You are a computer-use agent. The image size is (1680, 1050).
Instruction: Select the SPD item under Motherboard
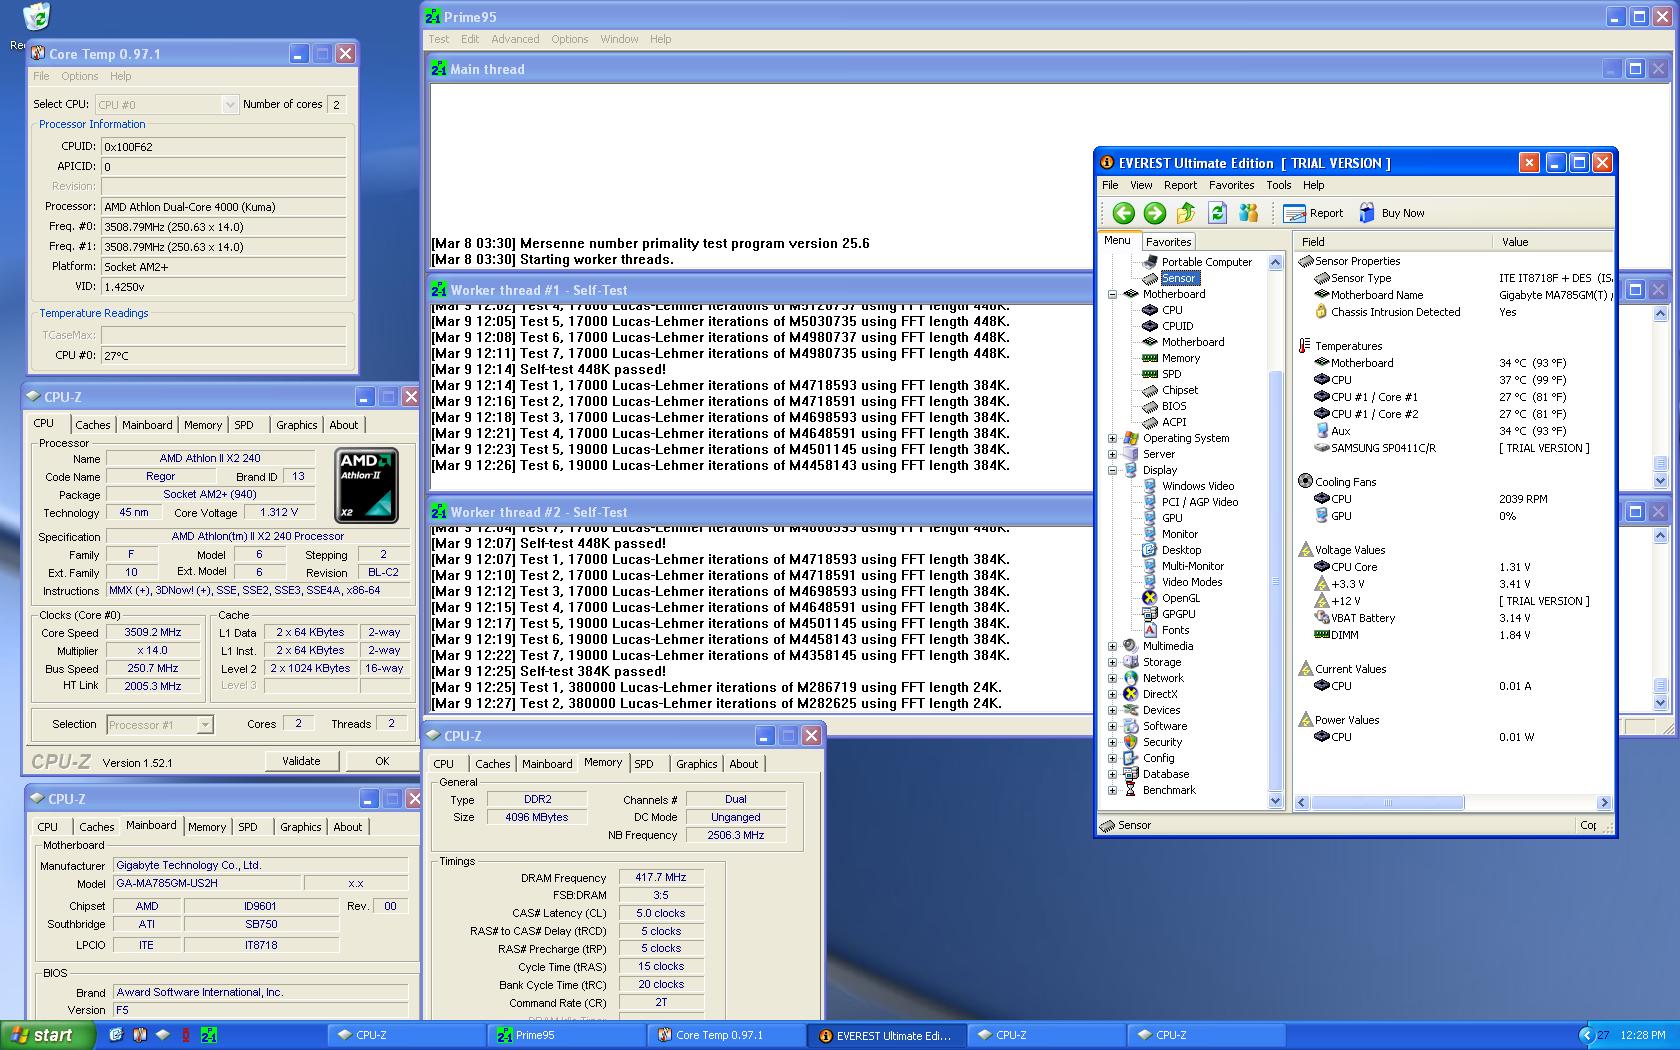click(1171, 374)
